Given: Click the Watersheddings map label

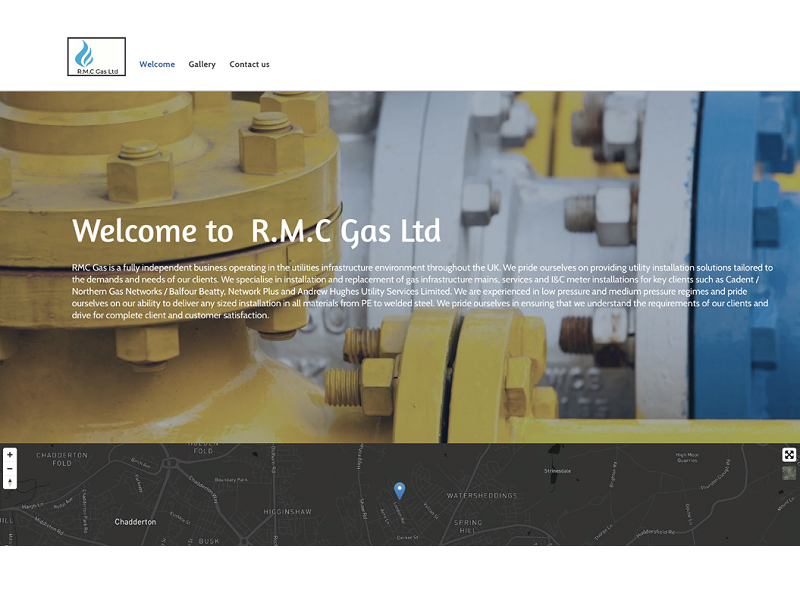Looking at the screenshot, I should [x=482, y=495].
